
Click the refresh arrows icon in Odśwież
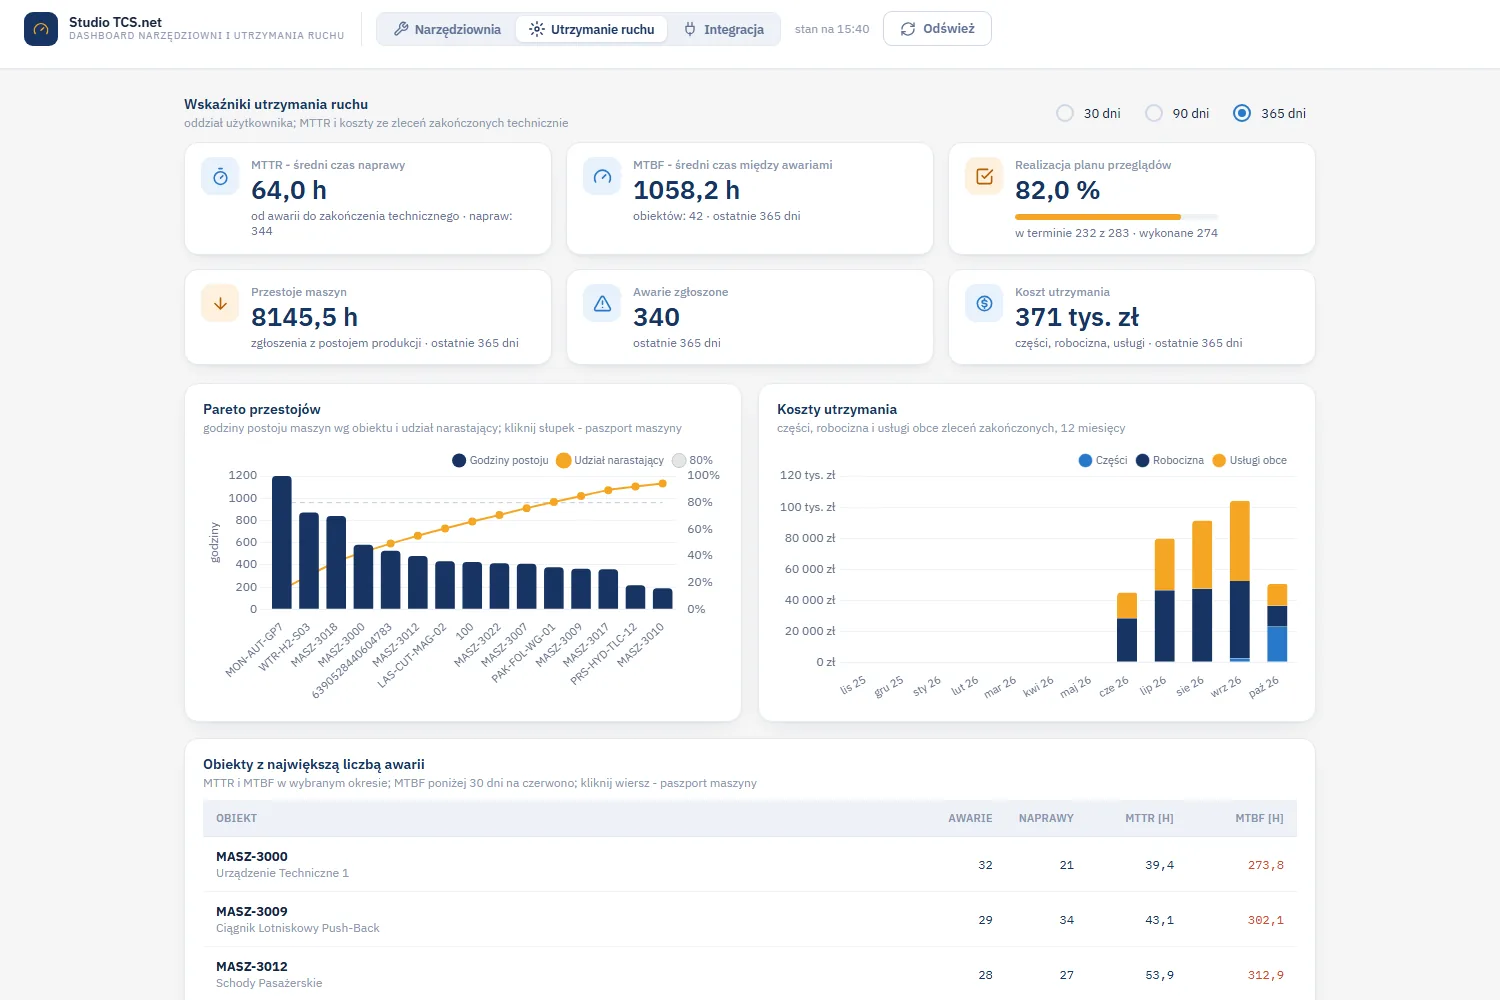[908, 29]
